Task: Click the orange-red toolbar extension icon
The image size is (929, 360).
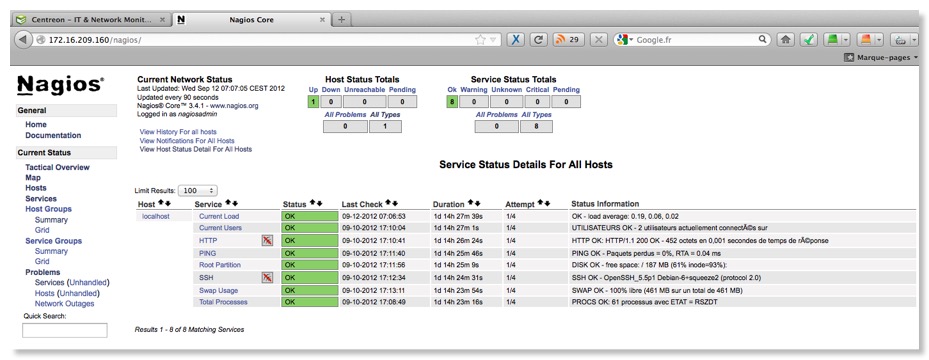Action: tap(866, 40)
